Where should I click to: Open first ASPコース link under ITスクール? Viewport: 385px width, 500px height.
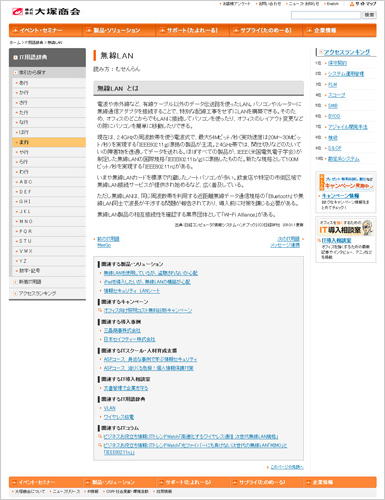(x=150, y=359)
